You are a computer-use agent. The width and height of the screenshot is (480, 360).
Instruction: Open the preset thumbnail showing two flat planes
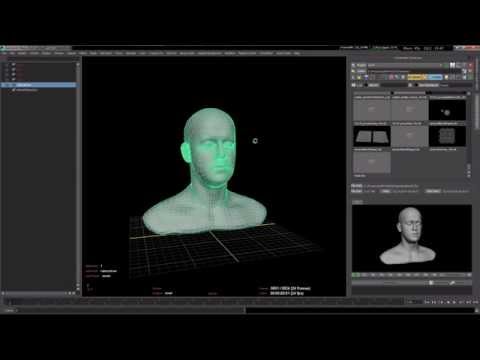coord(372,136)
